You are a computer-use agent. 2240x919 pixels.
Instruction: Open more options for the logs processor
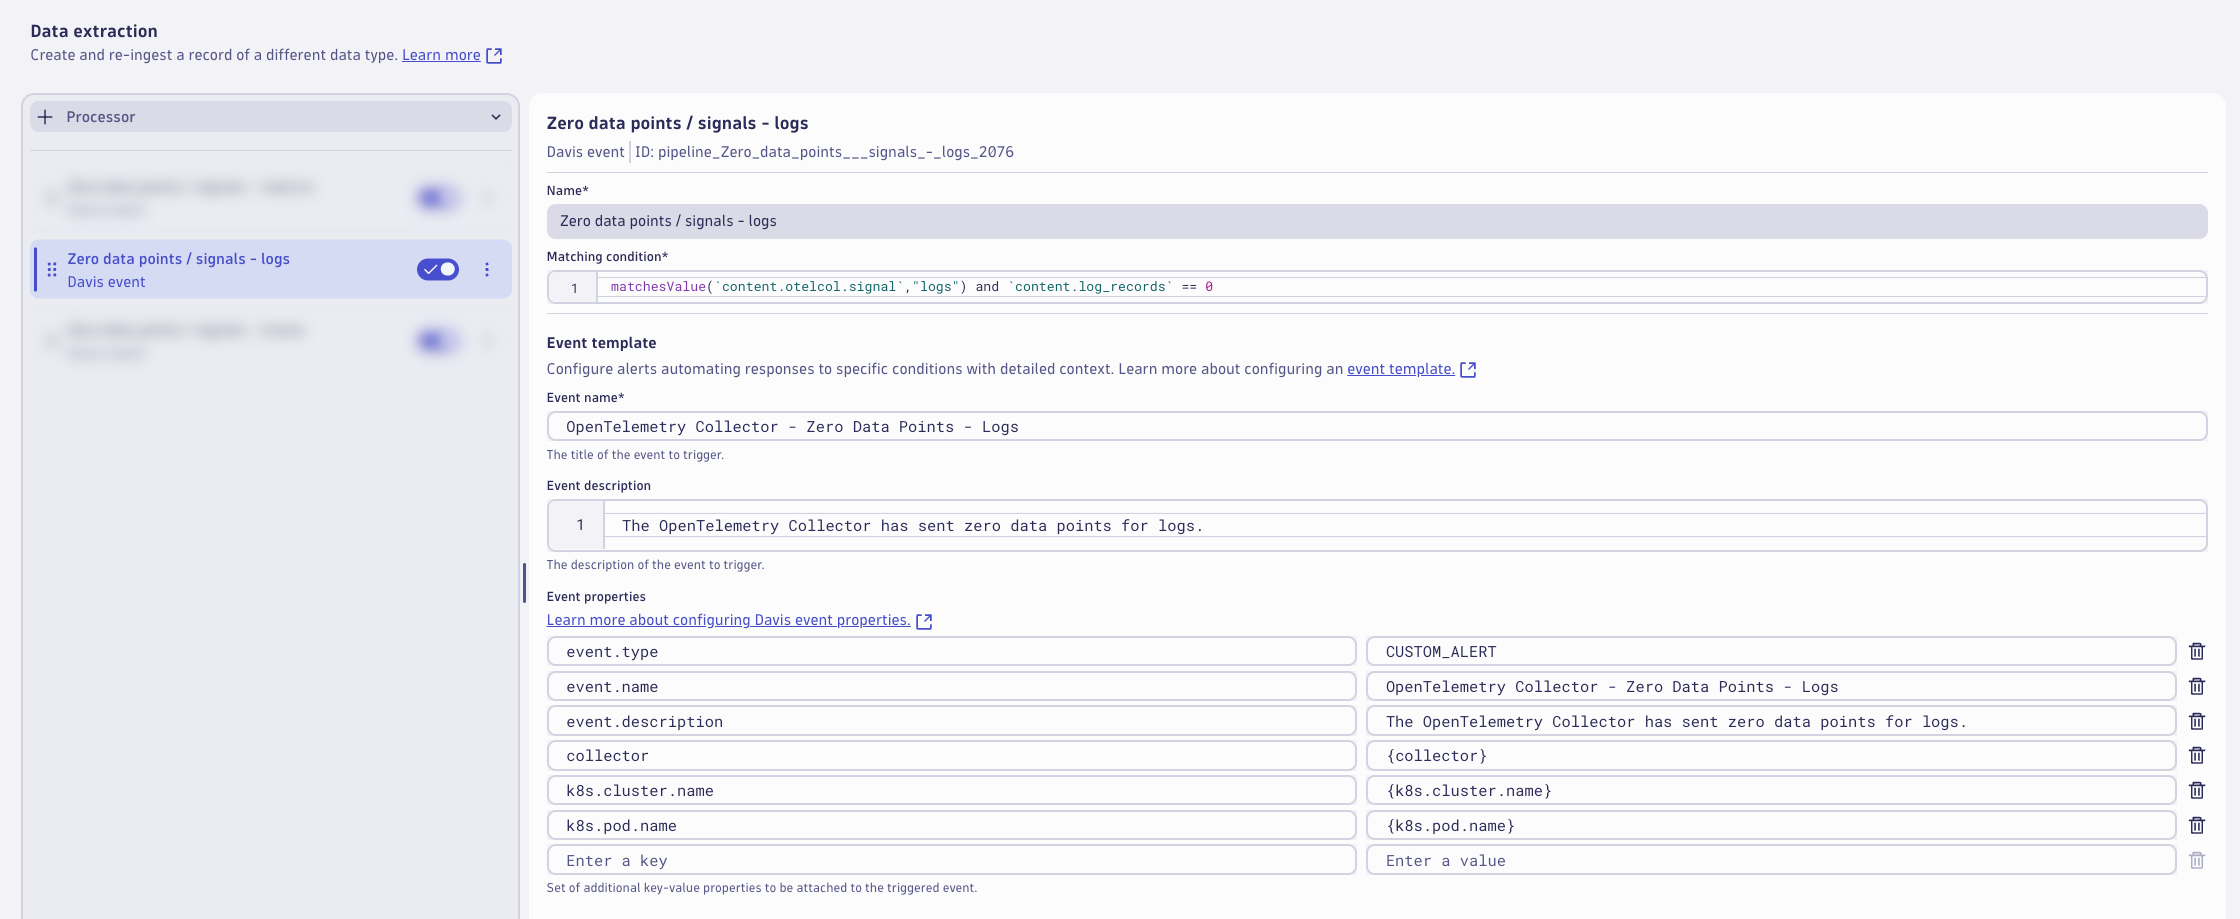487,269
